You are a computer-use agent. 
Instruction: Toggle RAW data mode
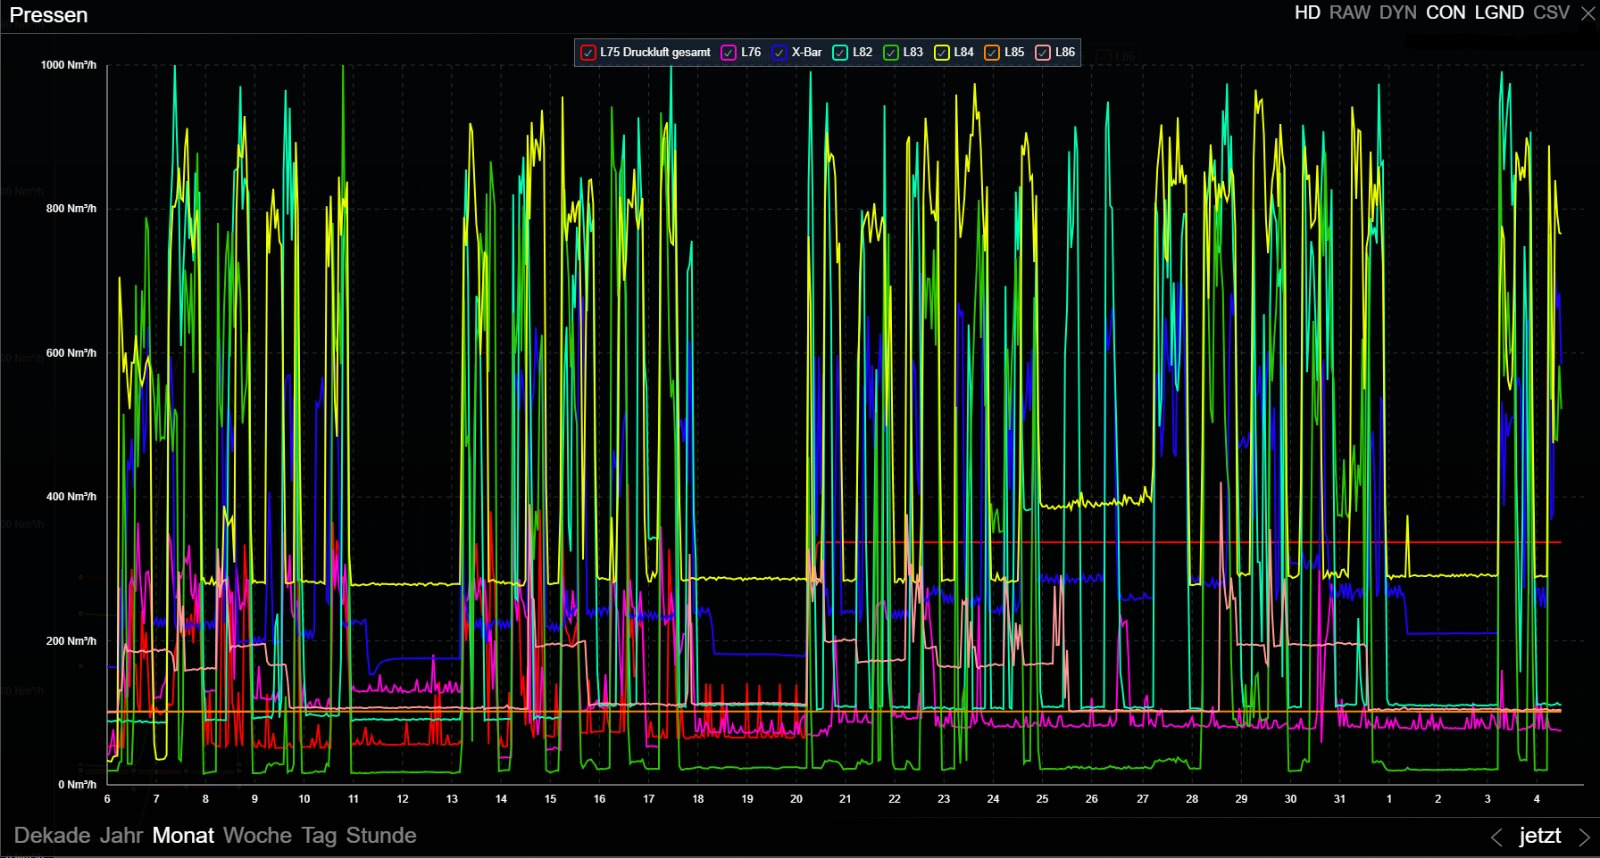tap(1349, 13)
